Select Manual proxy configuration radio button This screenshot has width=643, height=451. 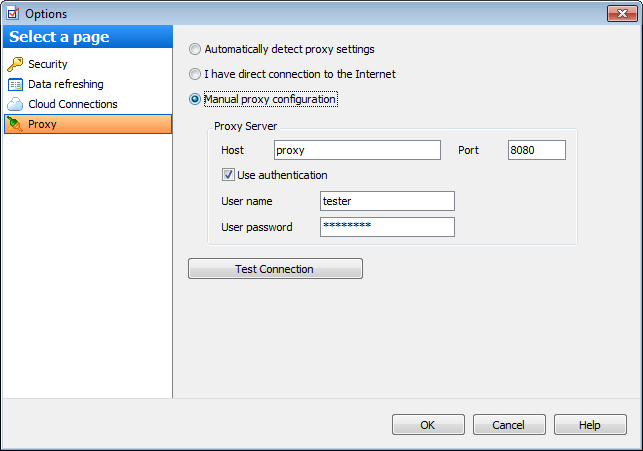tap(195, 99)
